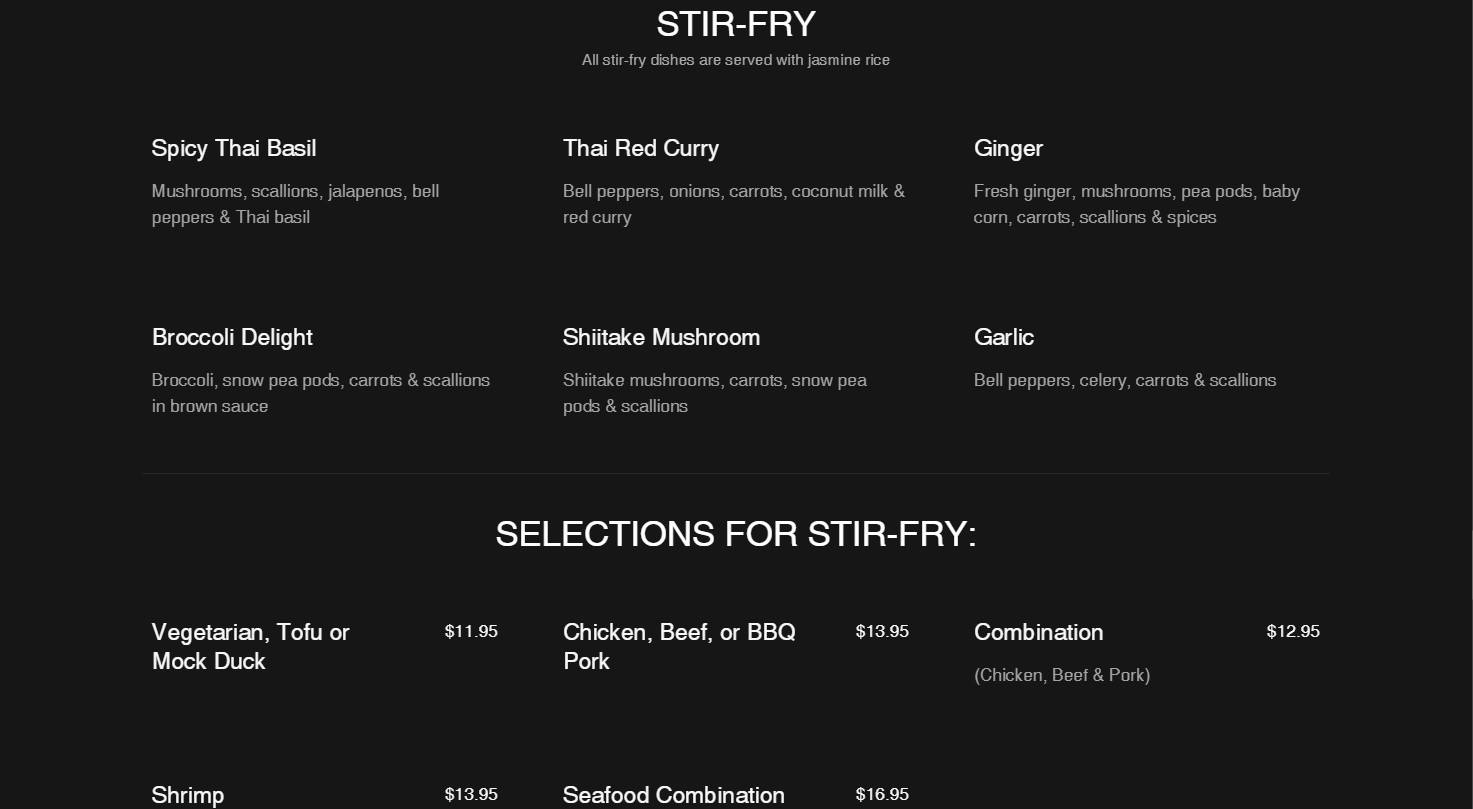Select the Broccoli Delight dish name
Screen dimensions: 1473x809
(x=232, y=337)
